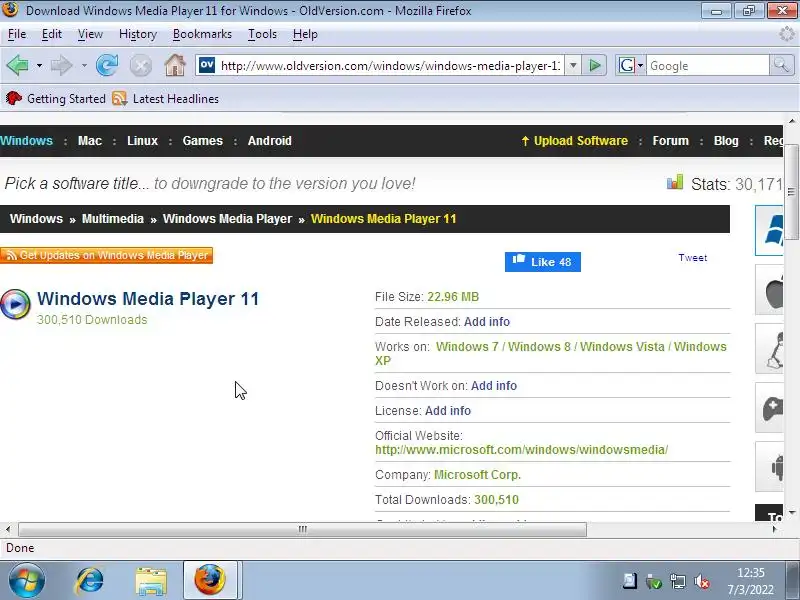Click in the URL address field
The width and height of the screenshot is (800, 600).
[390, 66]
